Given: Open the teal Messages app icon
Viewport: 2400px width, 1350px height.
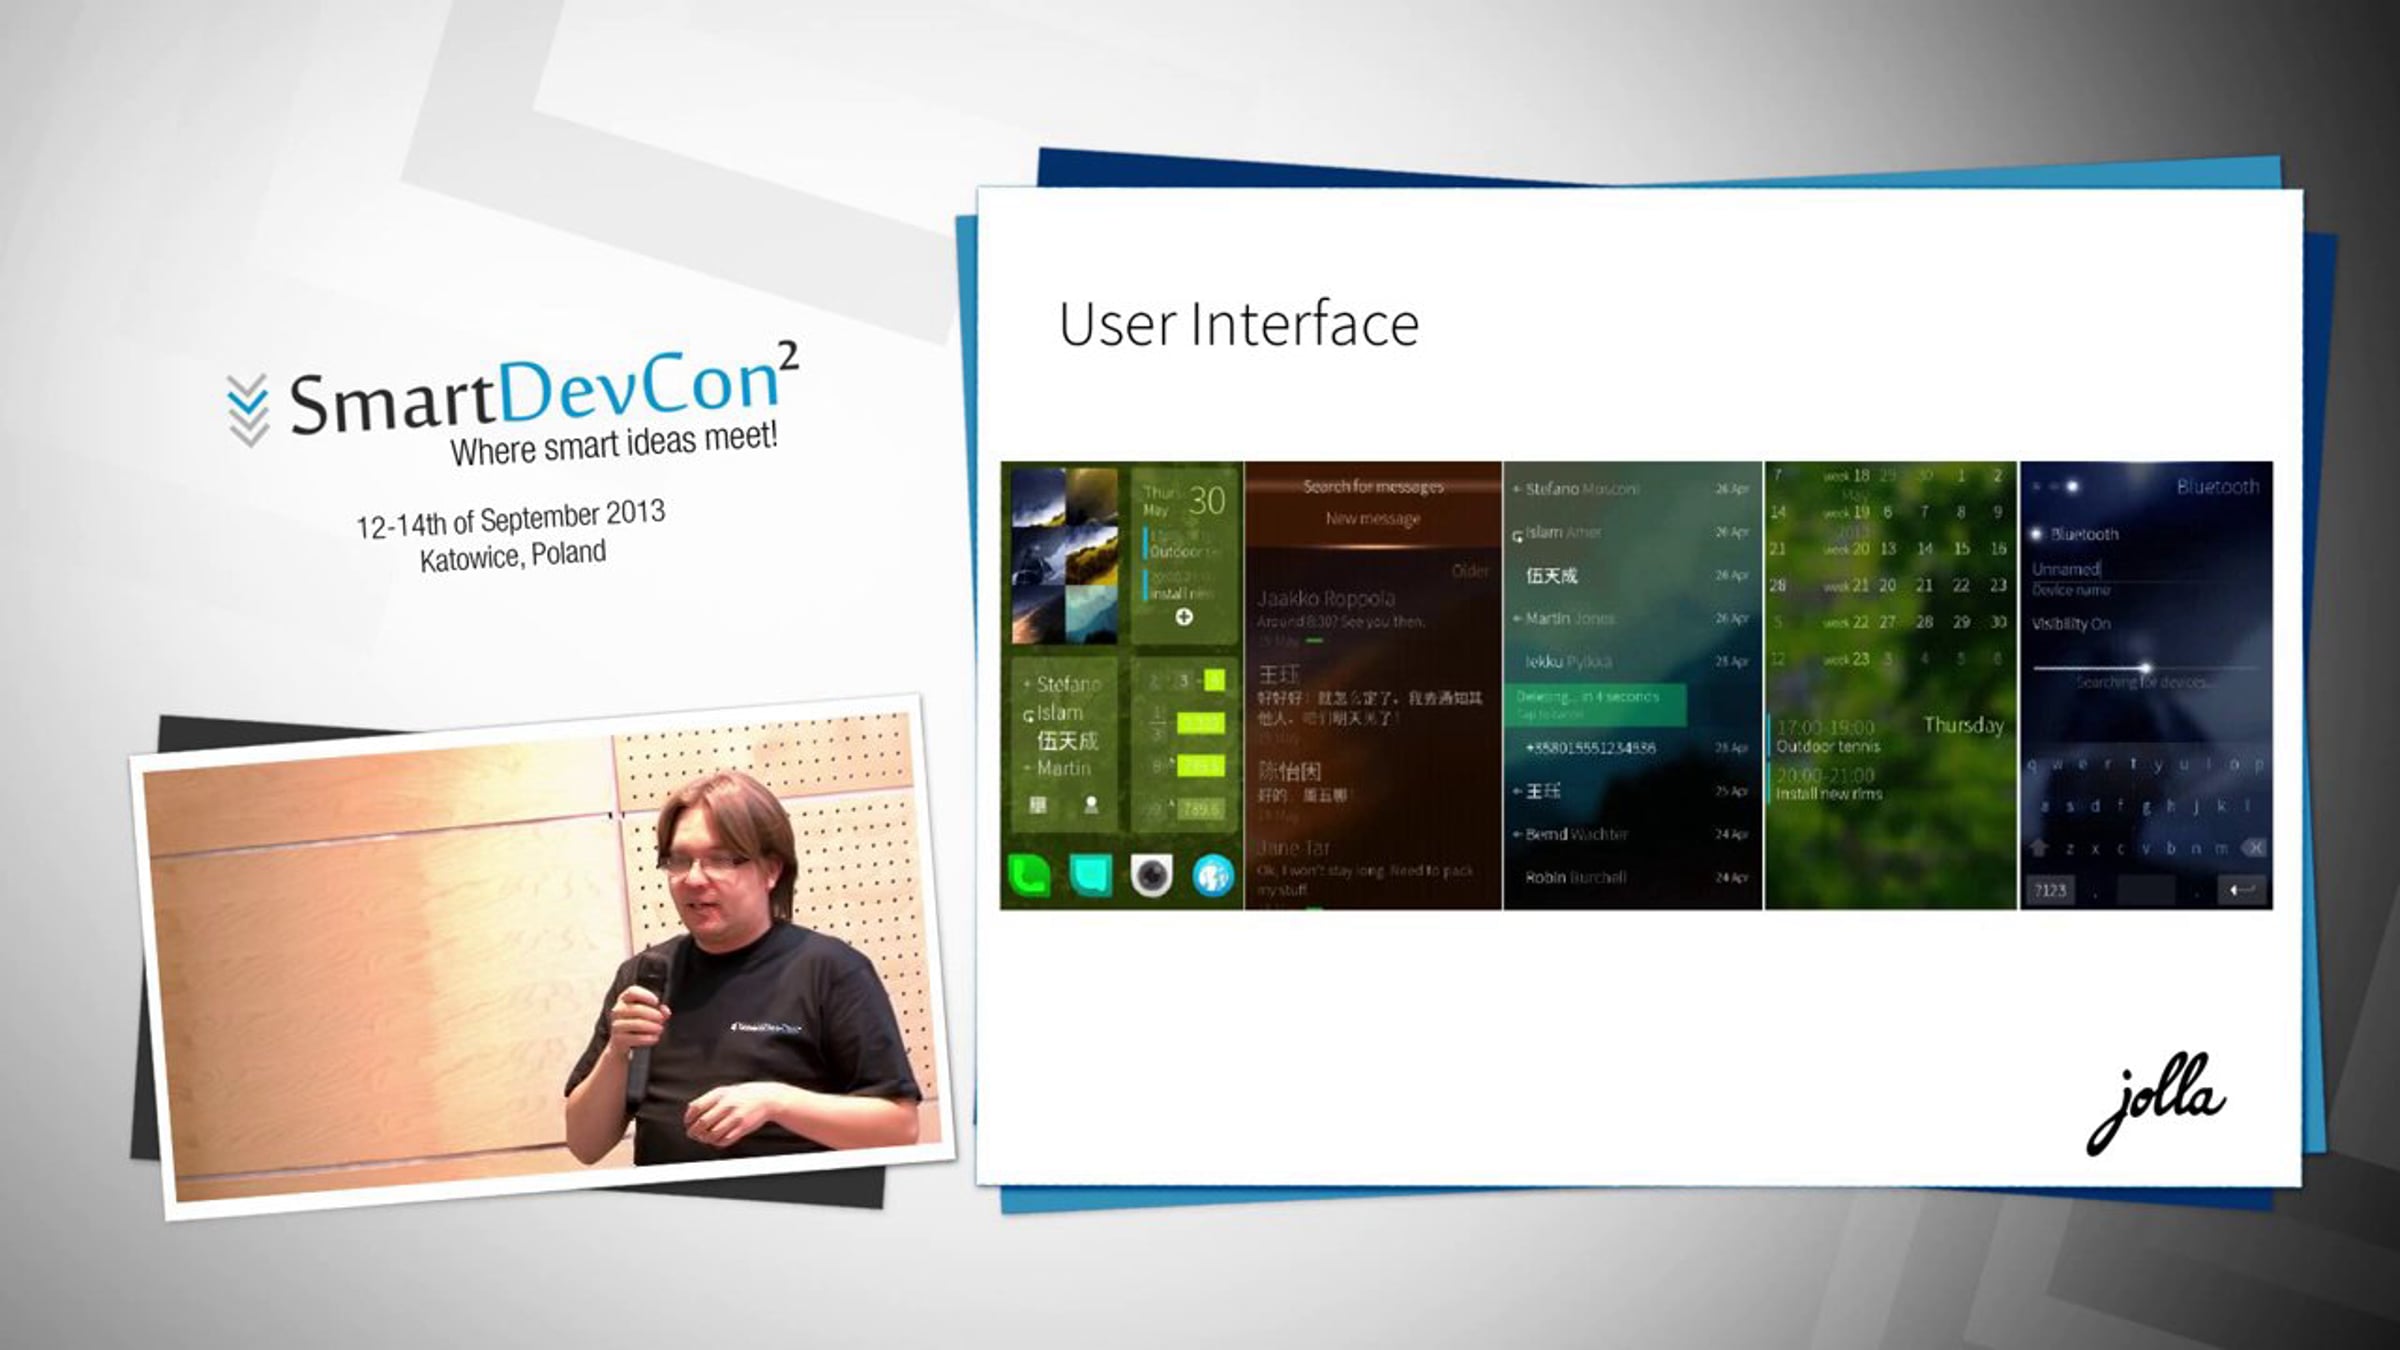Looking at the screenshot, I should 1091,876.
